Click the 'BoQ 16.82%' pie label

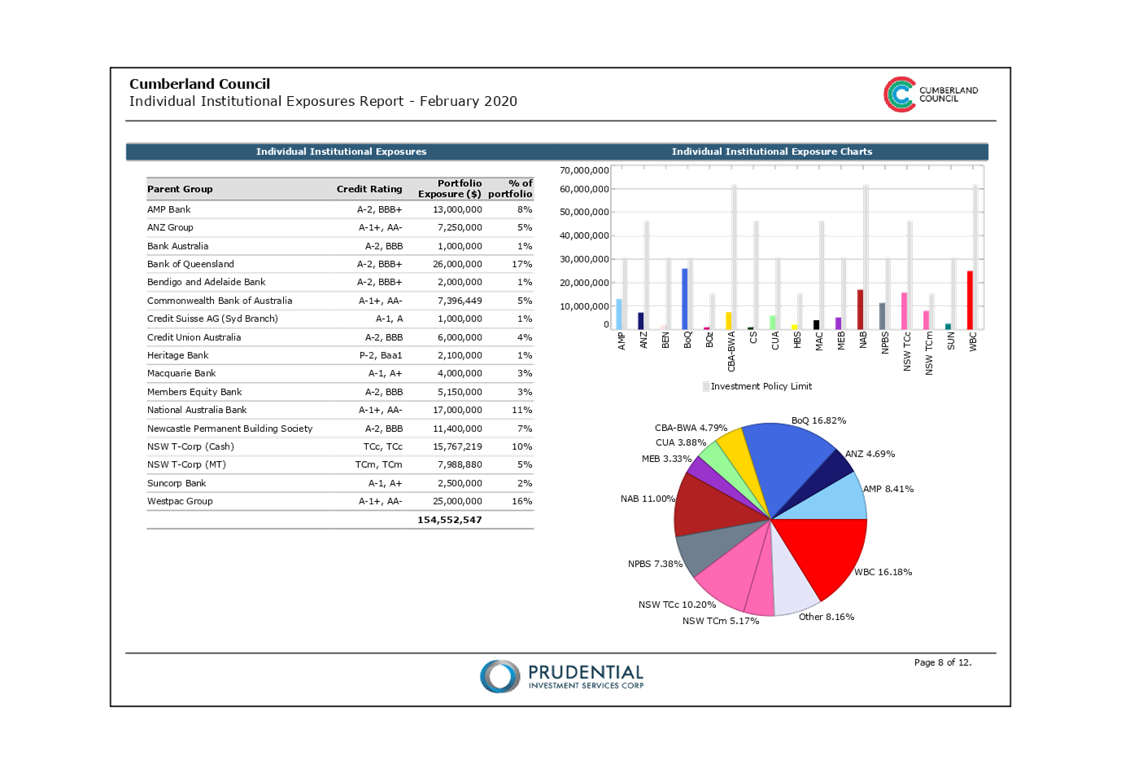[x=819, y=420]
